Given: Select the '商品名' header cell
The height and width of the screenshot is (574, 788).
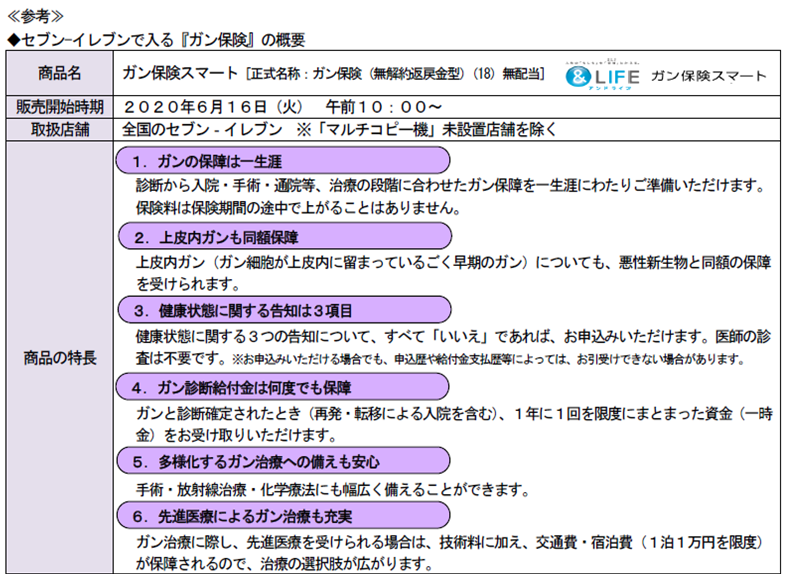Looking at the screenshot, I should click(x=59, y=73).
